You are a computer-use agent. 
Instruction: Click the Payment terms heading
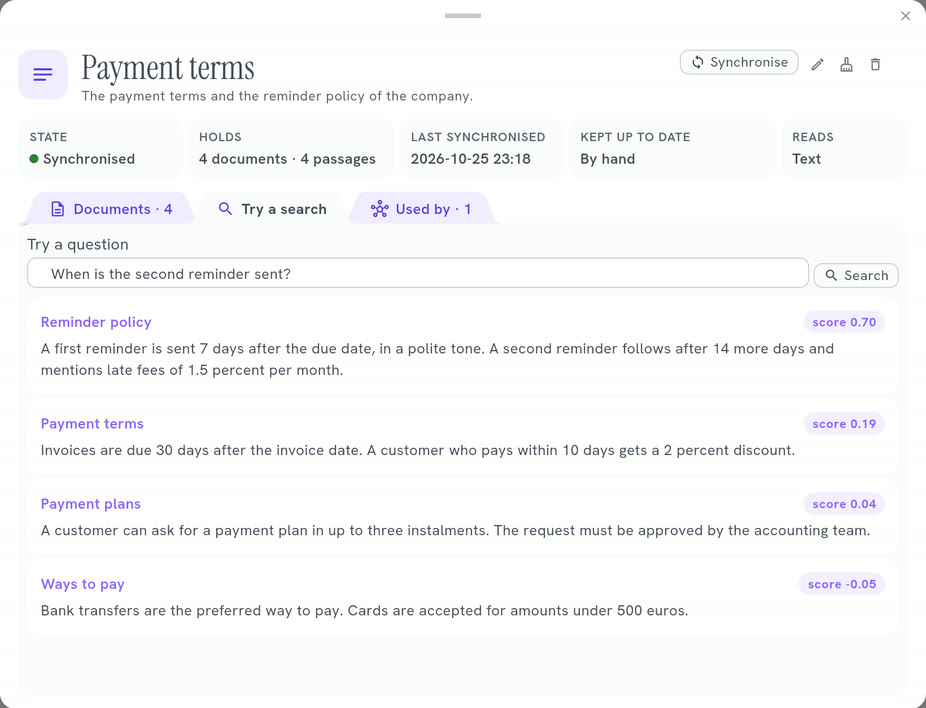coord(168,68)
